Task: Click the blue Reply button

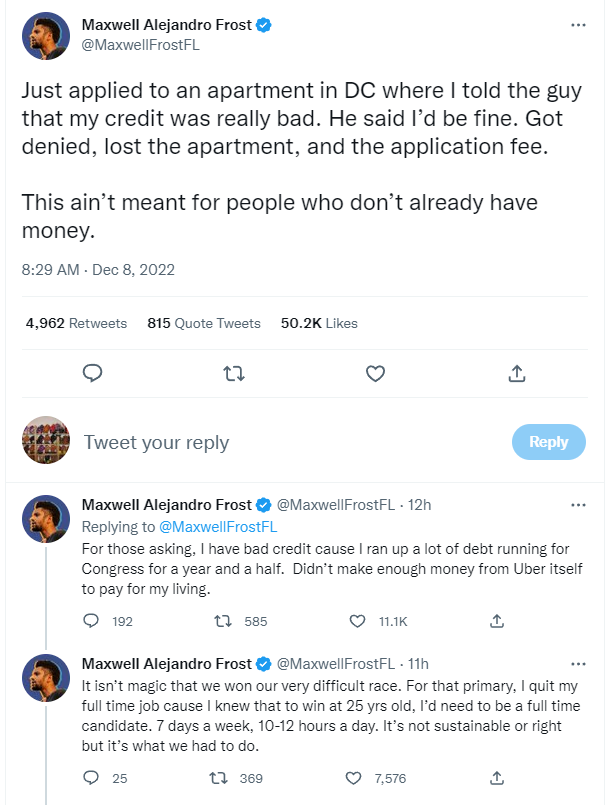Action: (548, 442)
